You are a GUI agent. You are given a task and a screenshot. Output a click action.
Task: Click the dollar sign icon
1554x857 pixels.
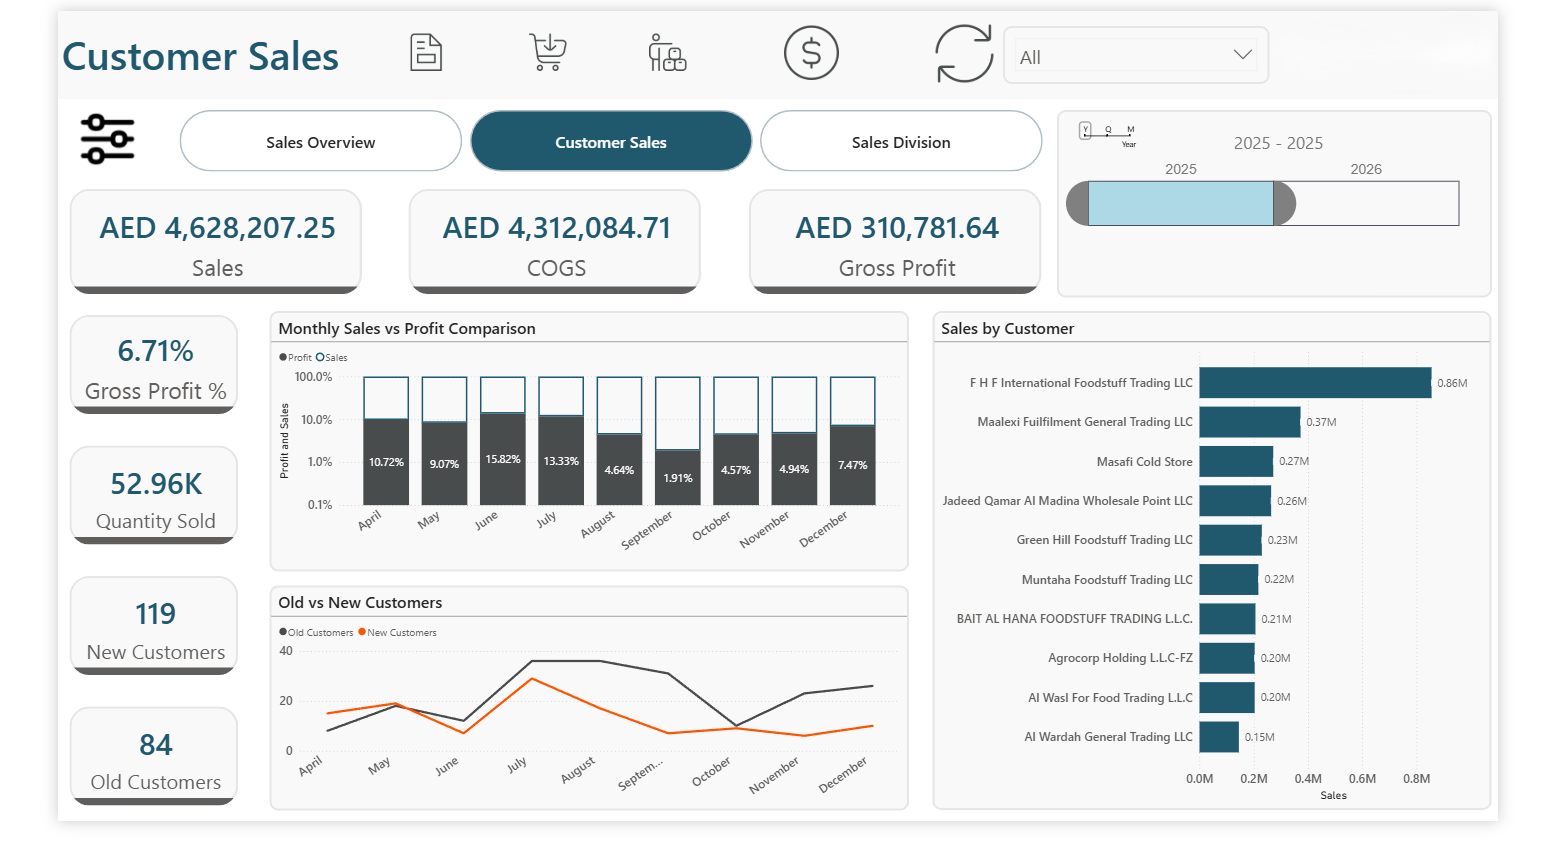coord(811,52)
